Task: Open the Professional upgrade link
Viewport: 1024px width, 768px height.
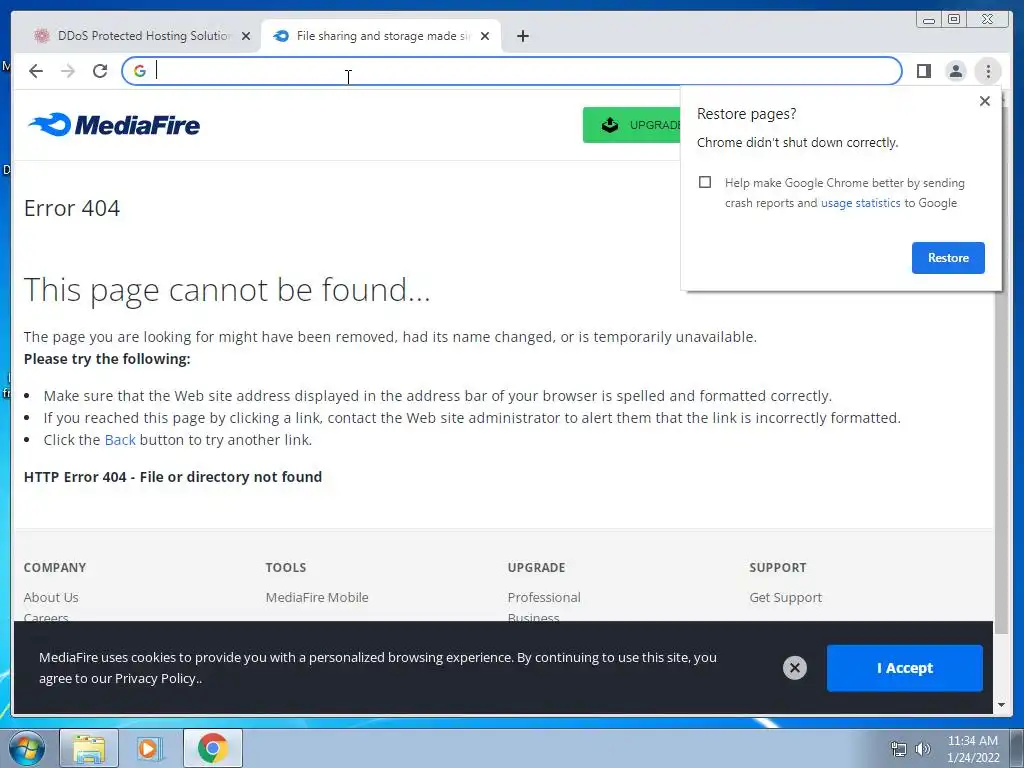Action: (x=544, y=598)
